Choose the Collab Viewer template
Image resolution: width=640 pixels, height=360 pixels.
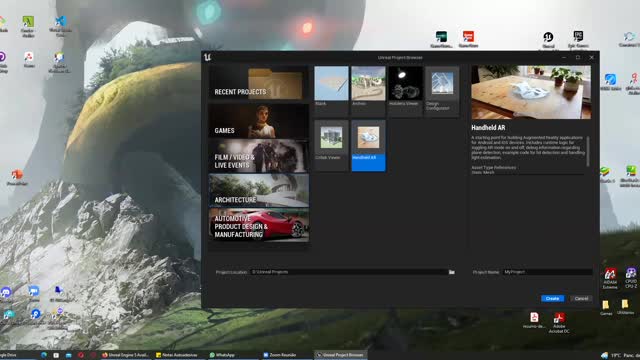pyautogui.click(x=331, y=145)
